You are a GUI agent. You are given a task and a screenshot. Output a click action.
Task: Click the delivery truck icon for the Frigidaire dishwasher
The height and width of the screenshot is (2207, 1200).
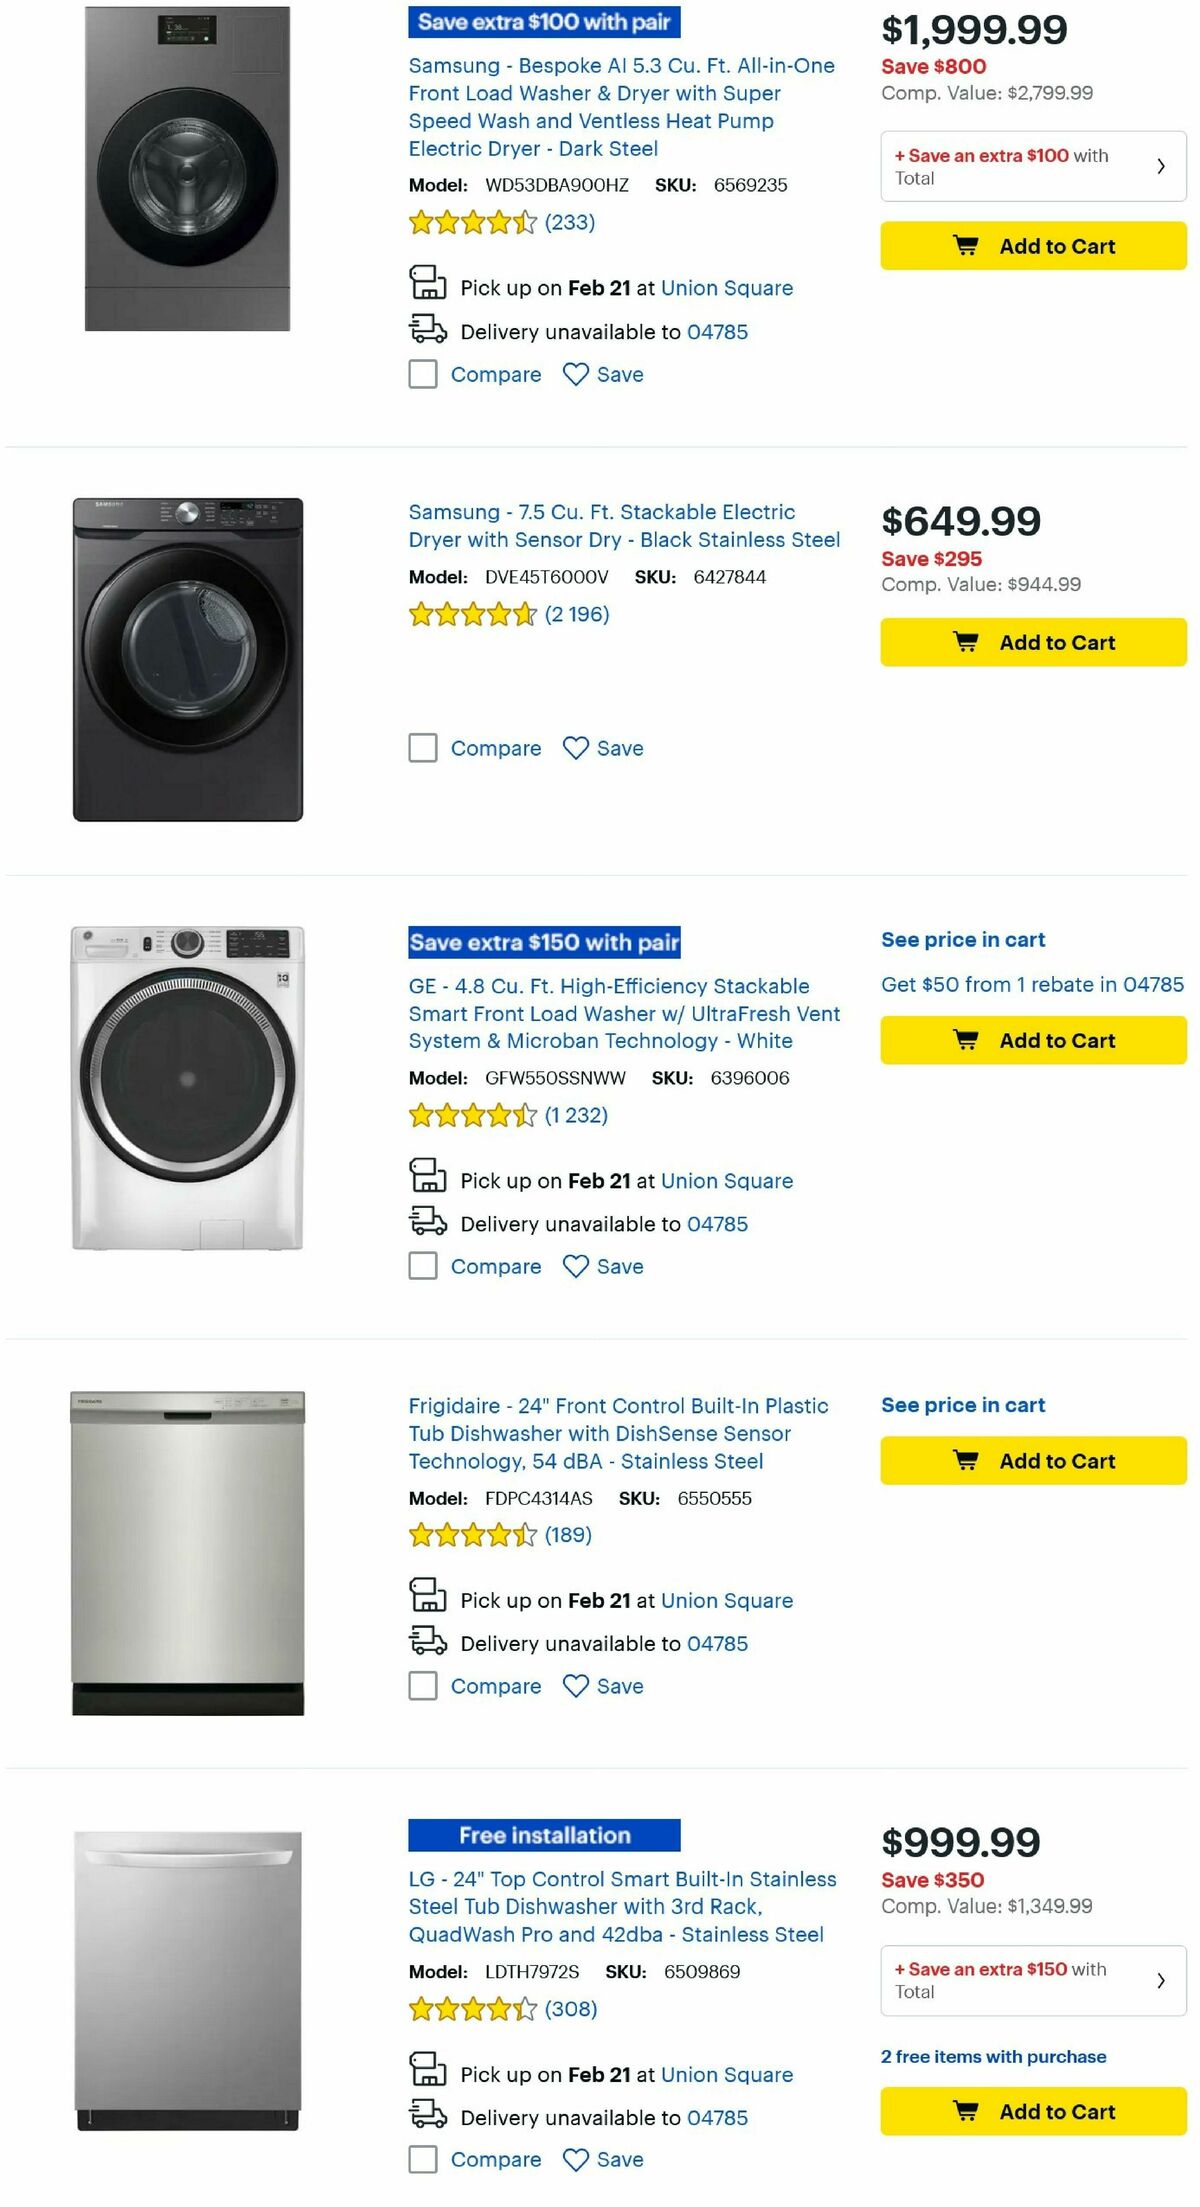428,1643
